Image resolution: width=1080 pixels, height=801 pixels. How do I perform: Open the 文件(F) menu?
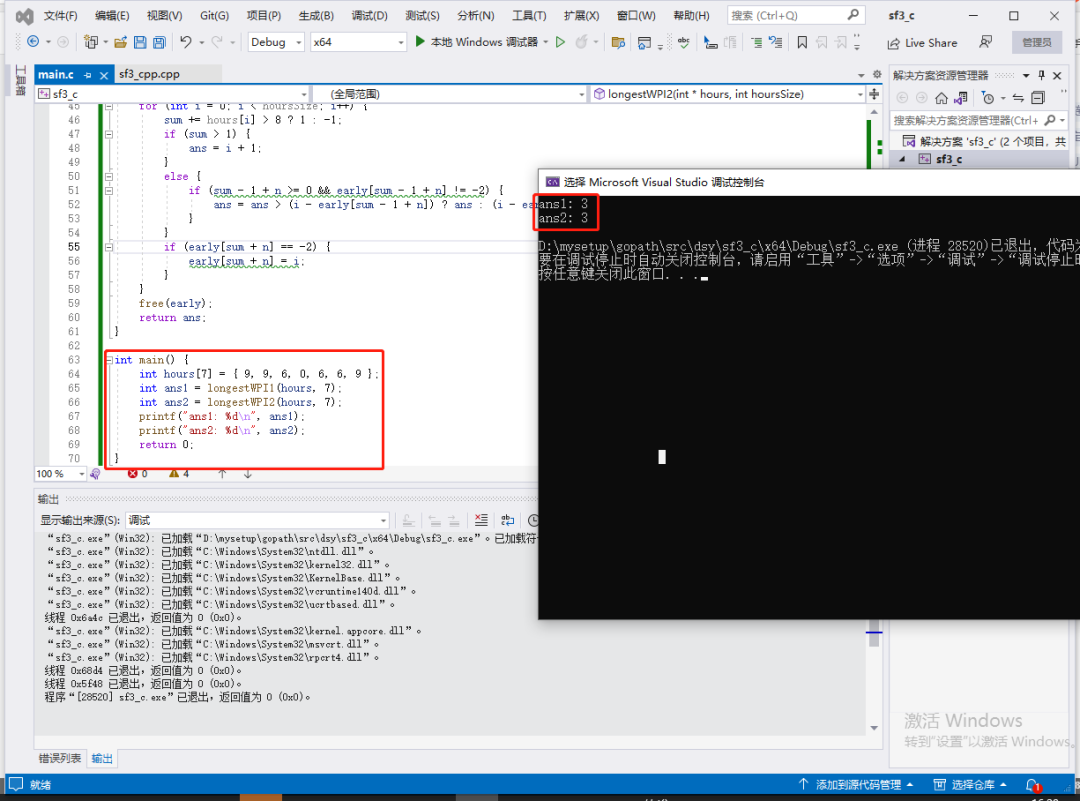pos(61,15)
